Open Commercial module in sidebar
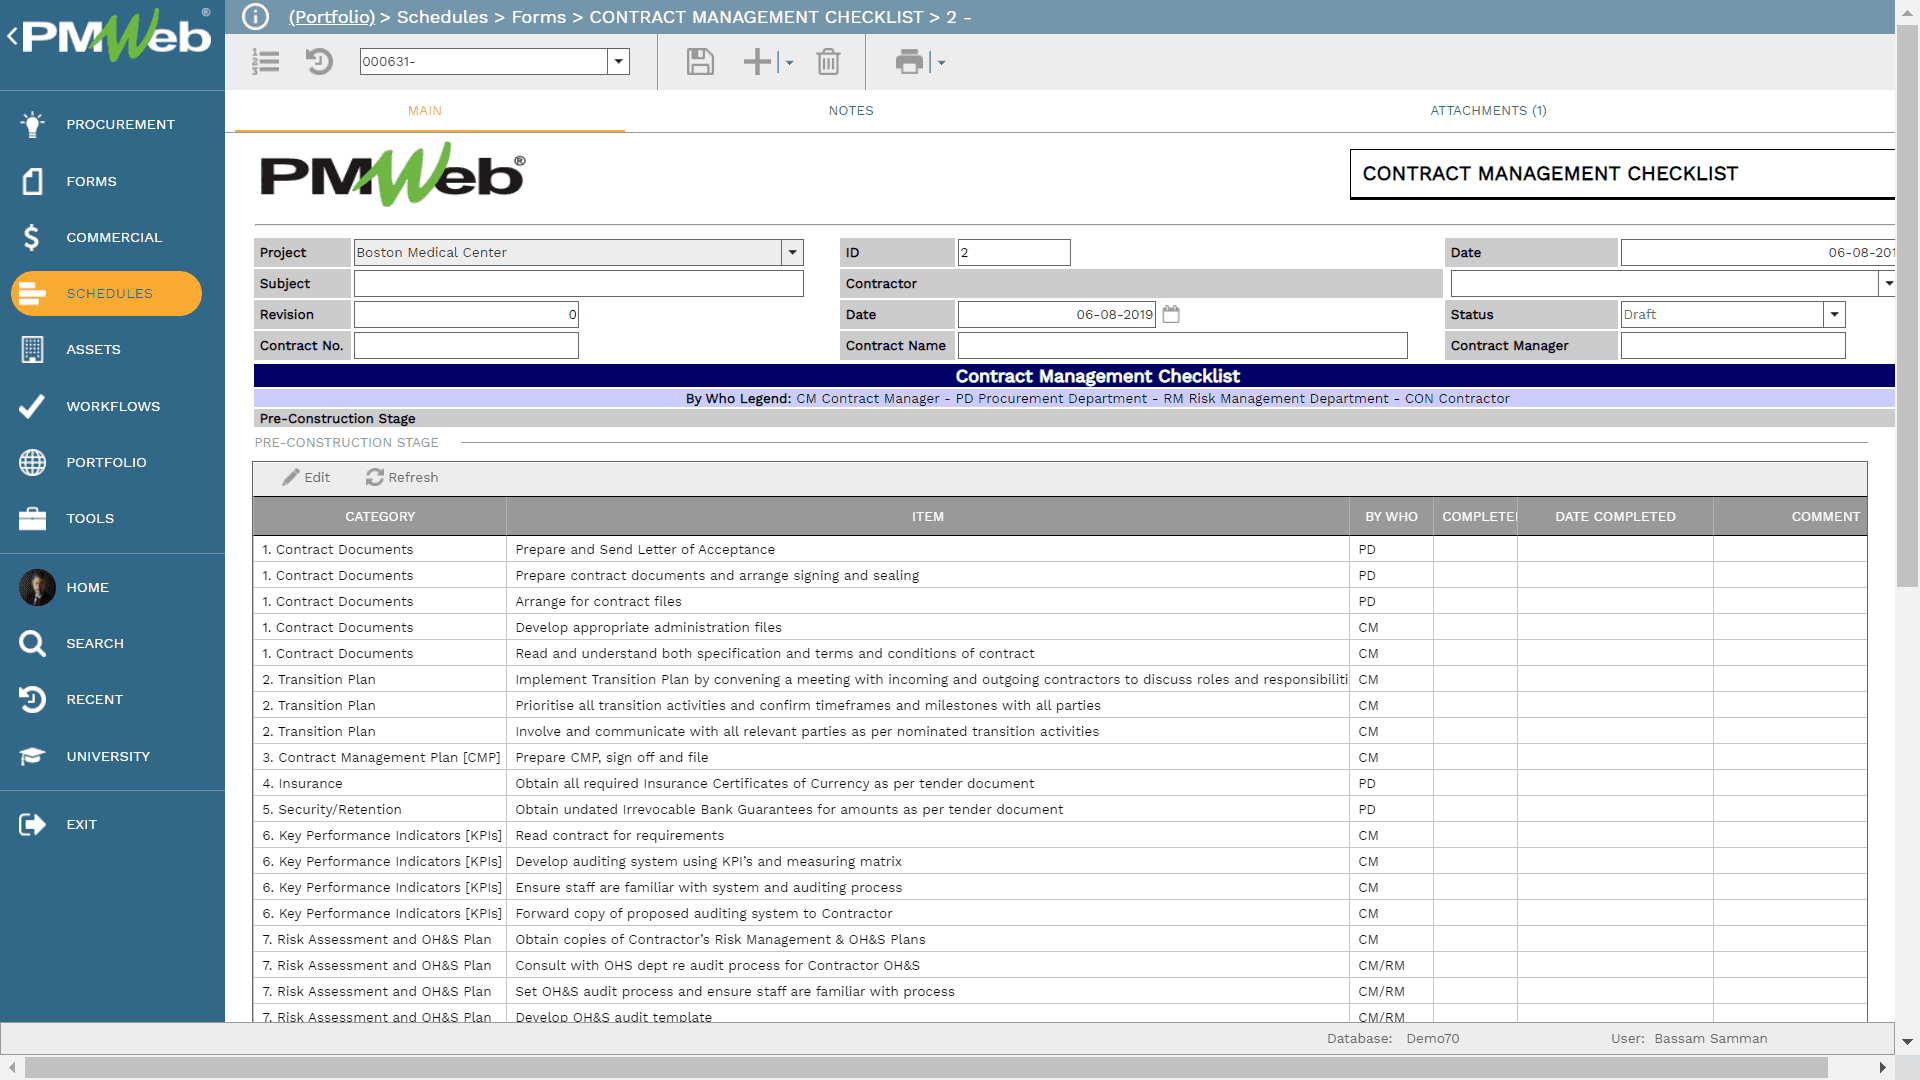Image resolution: width=1920 pixels, height=1080 pixels. (112, 237)
